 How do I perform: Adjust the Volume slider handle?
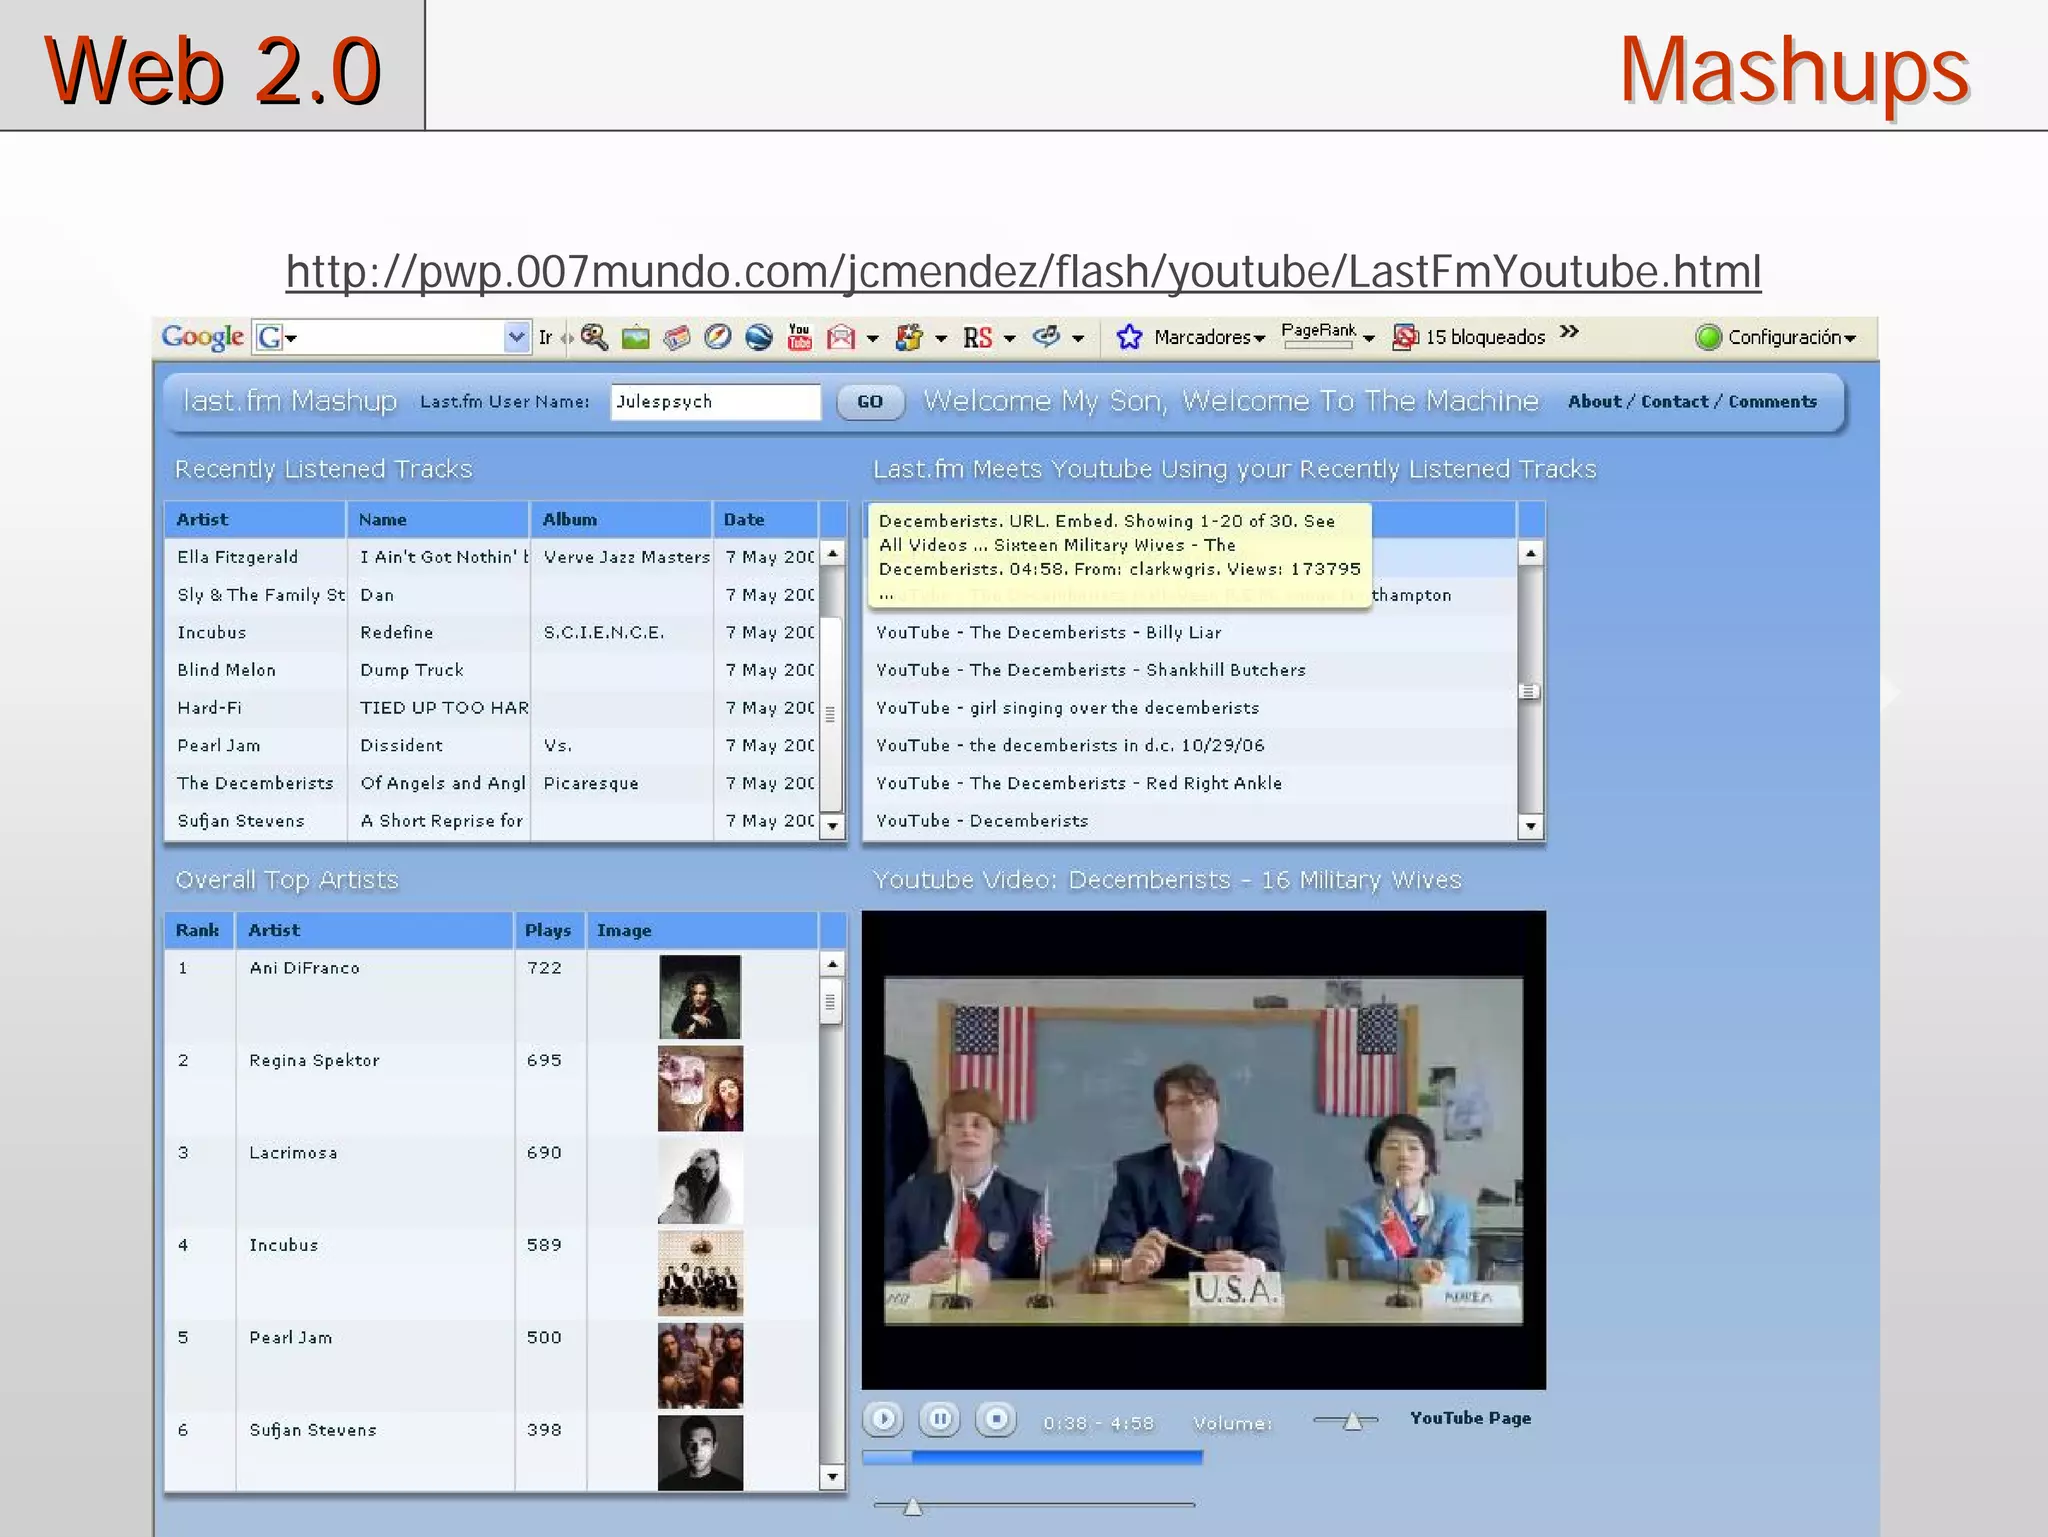pos(1352,1421)
